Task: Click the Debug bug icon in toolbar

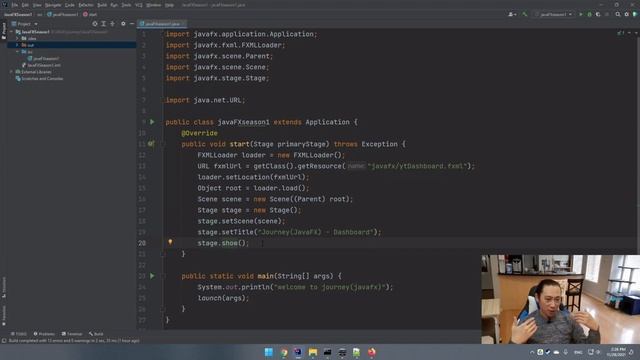Action: 589,14
